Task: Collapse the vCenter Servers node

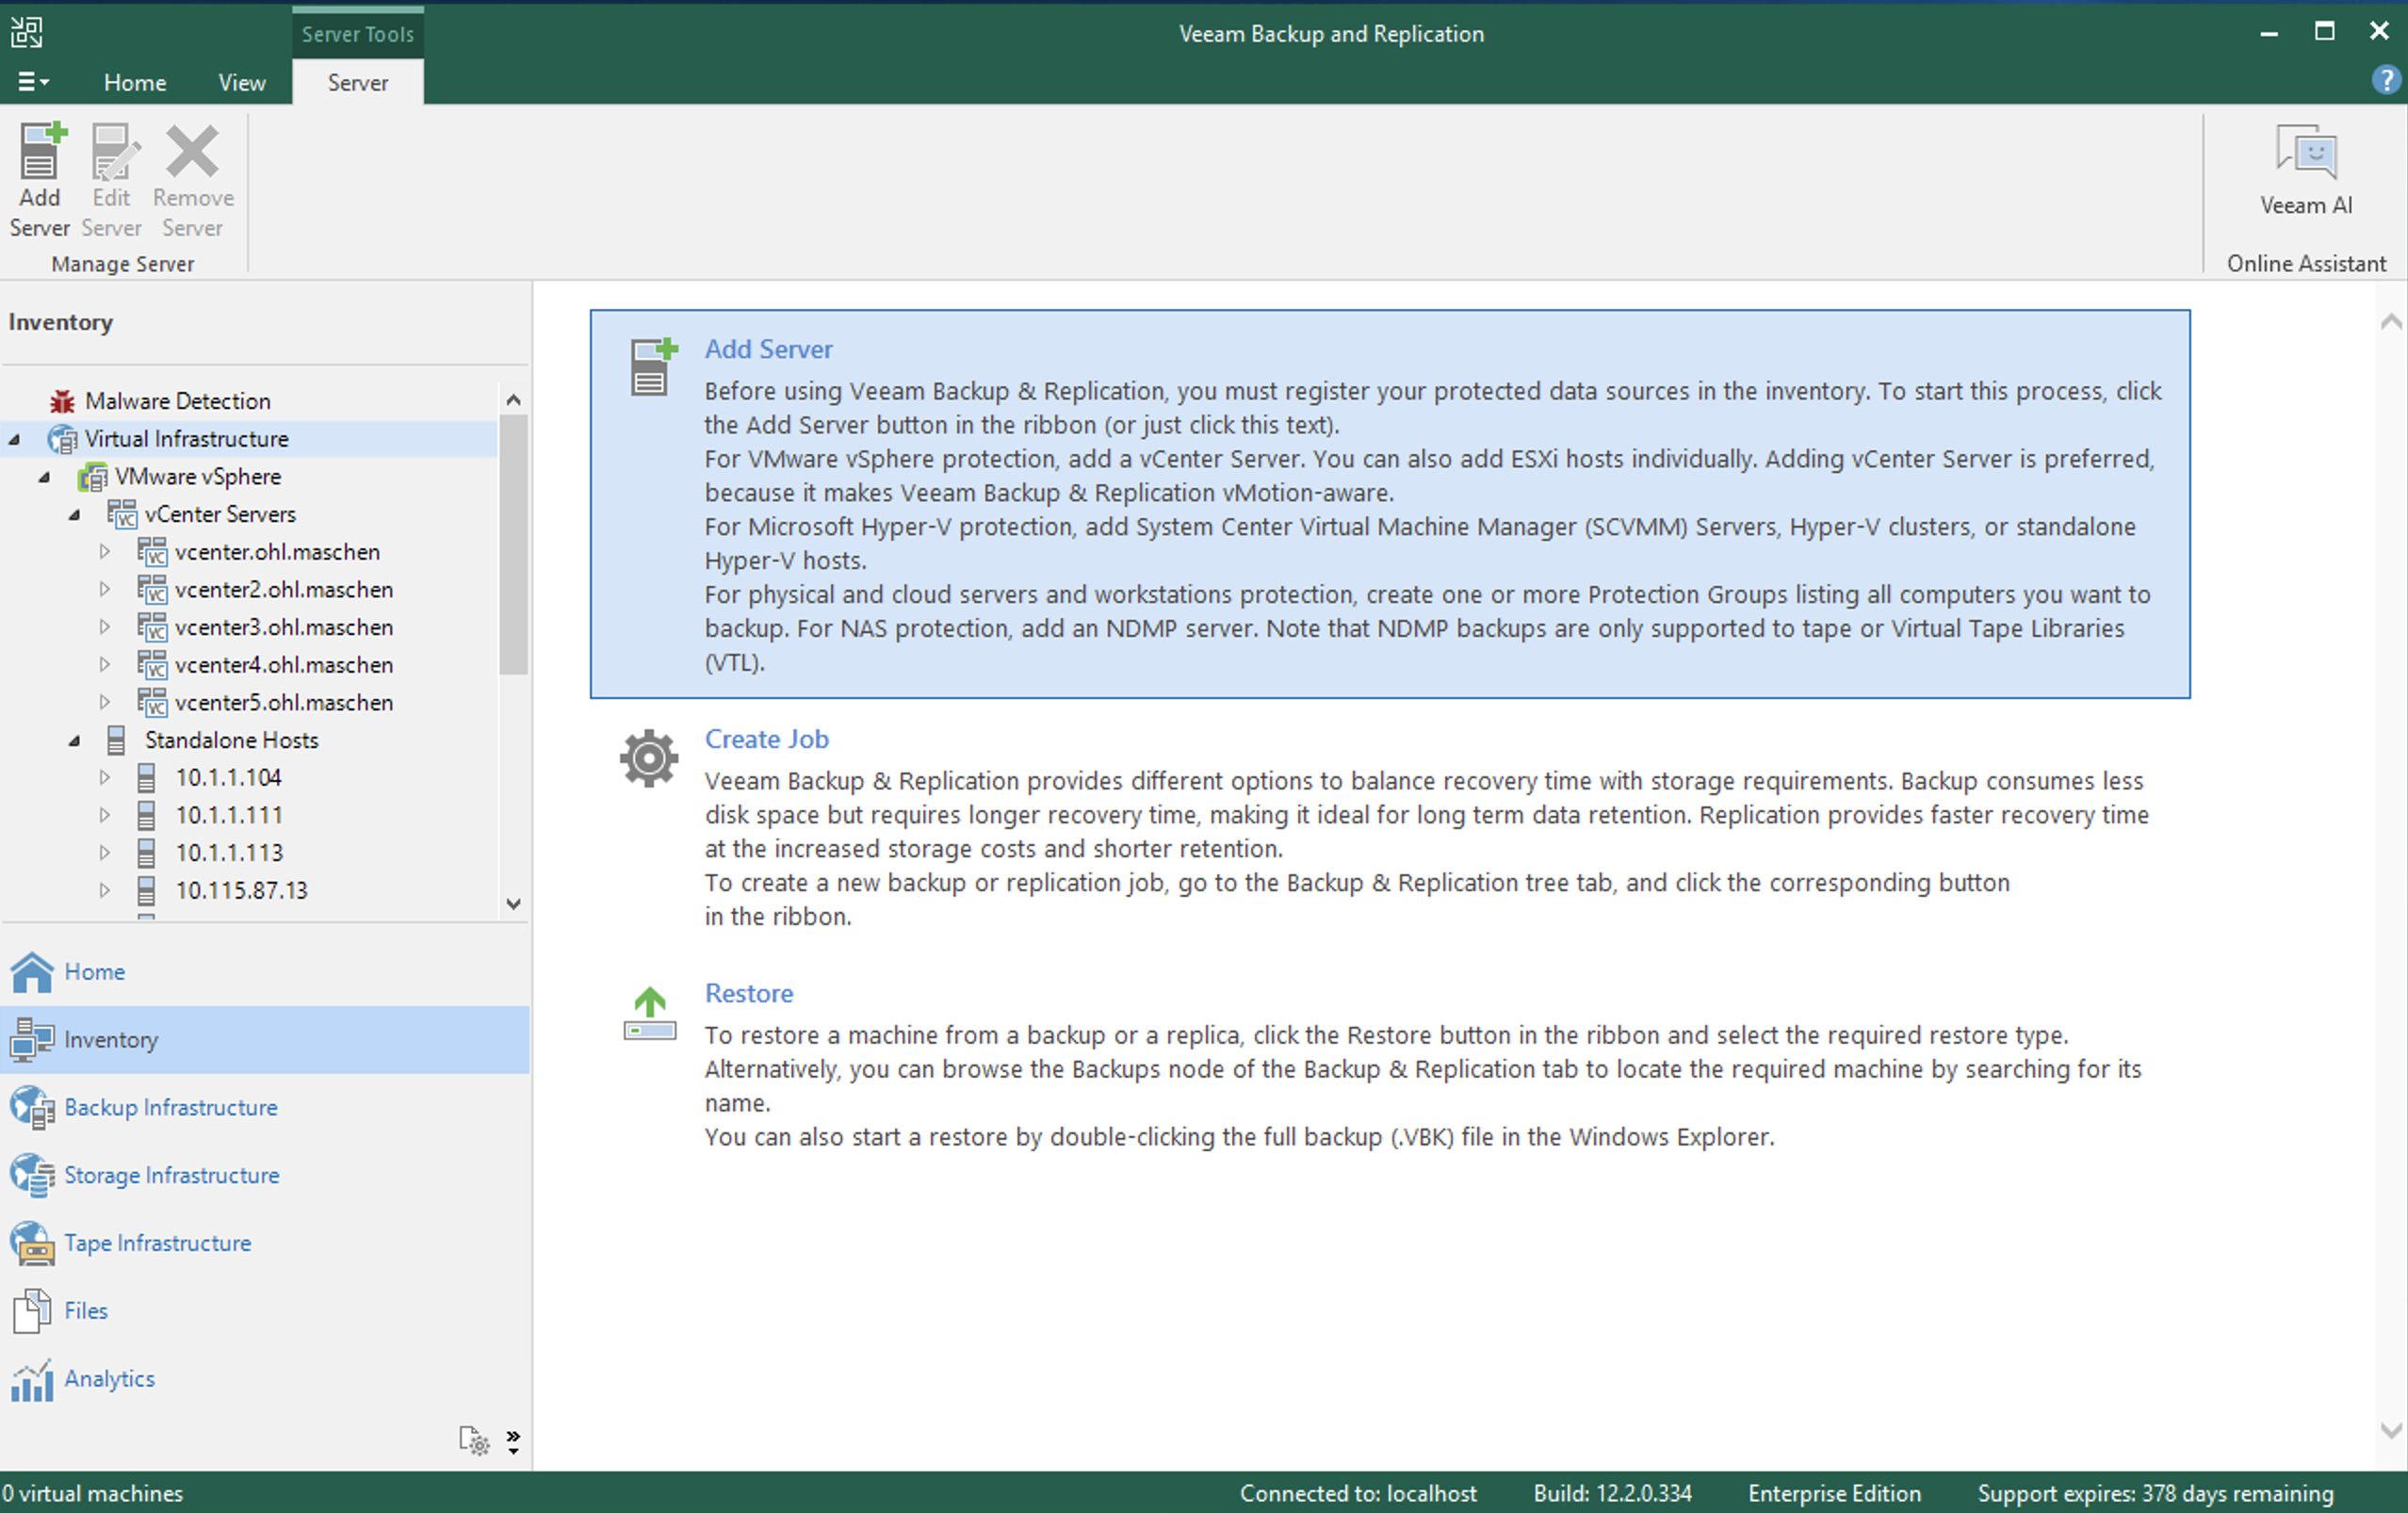Action: click(x=75, y=515)
